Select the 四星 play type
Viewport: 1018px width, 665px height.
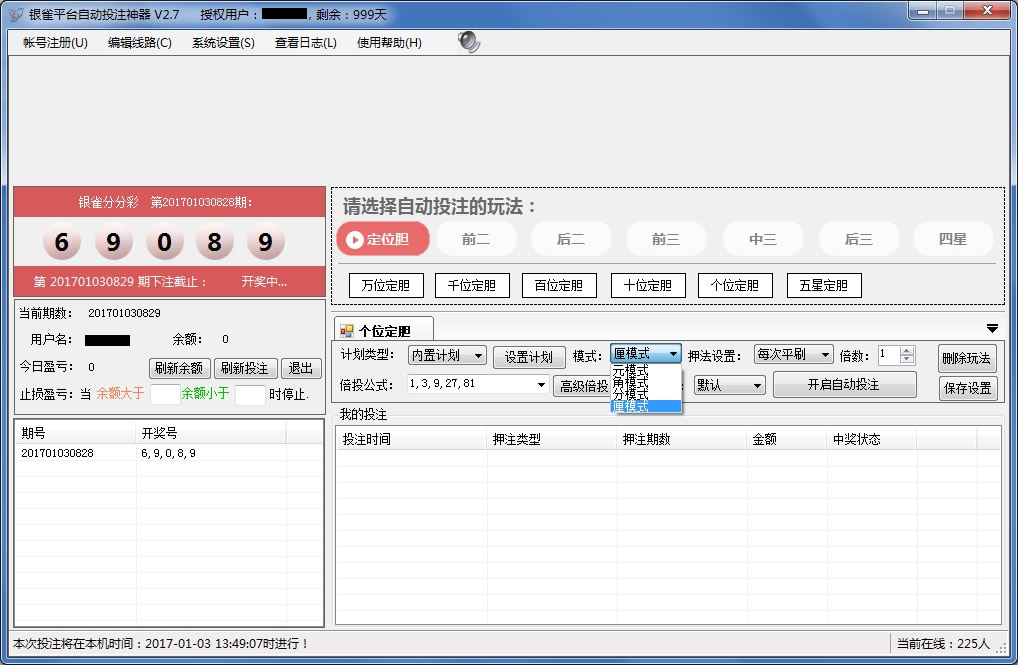coord(952,239)
